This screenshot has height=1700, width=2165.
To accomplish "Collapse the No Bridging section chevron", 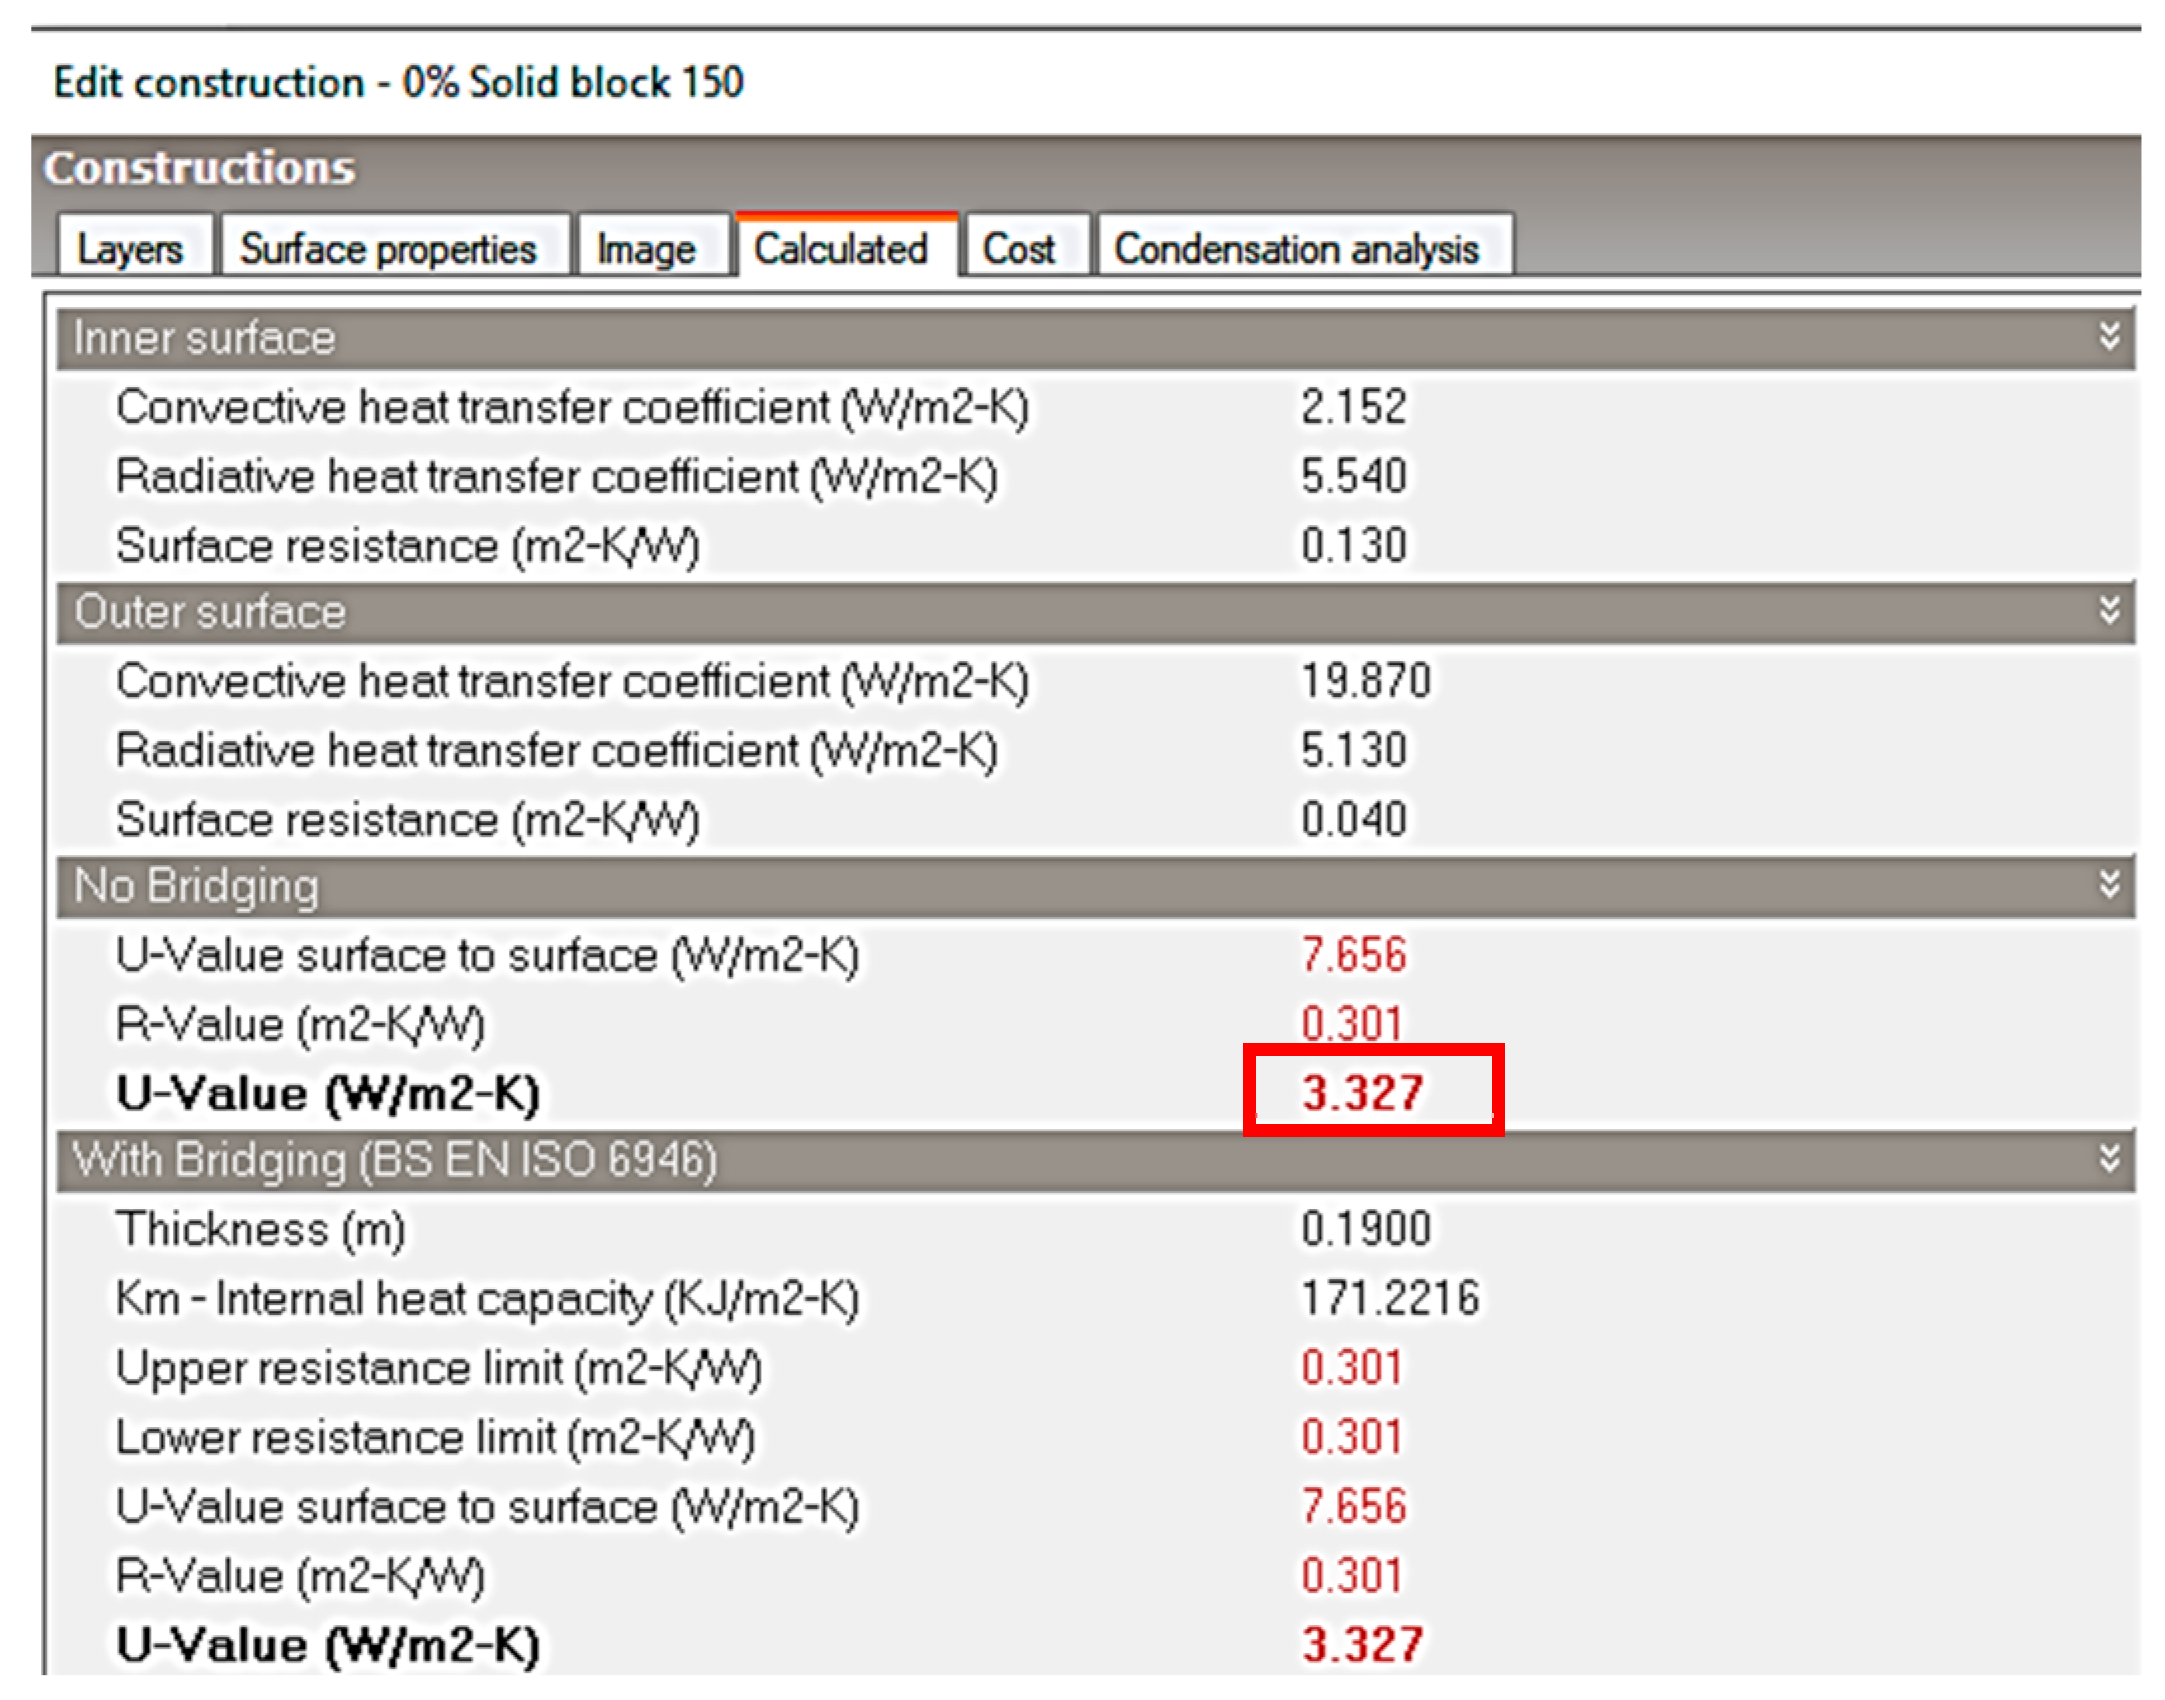I will pos(2108,884).
